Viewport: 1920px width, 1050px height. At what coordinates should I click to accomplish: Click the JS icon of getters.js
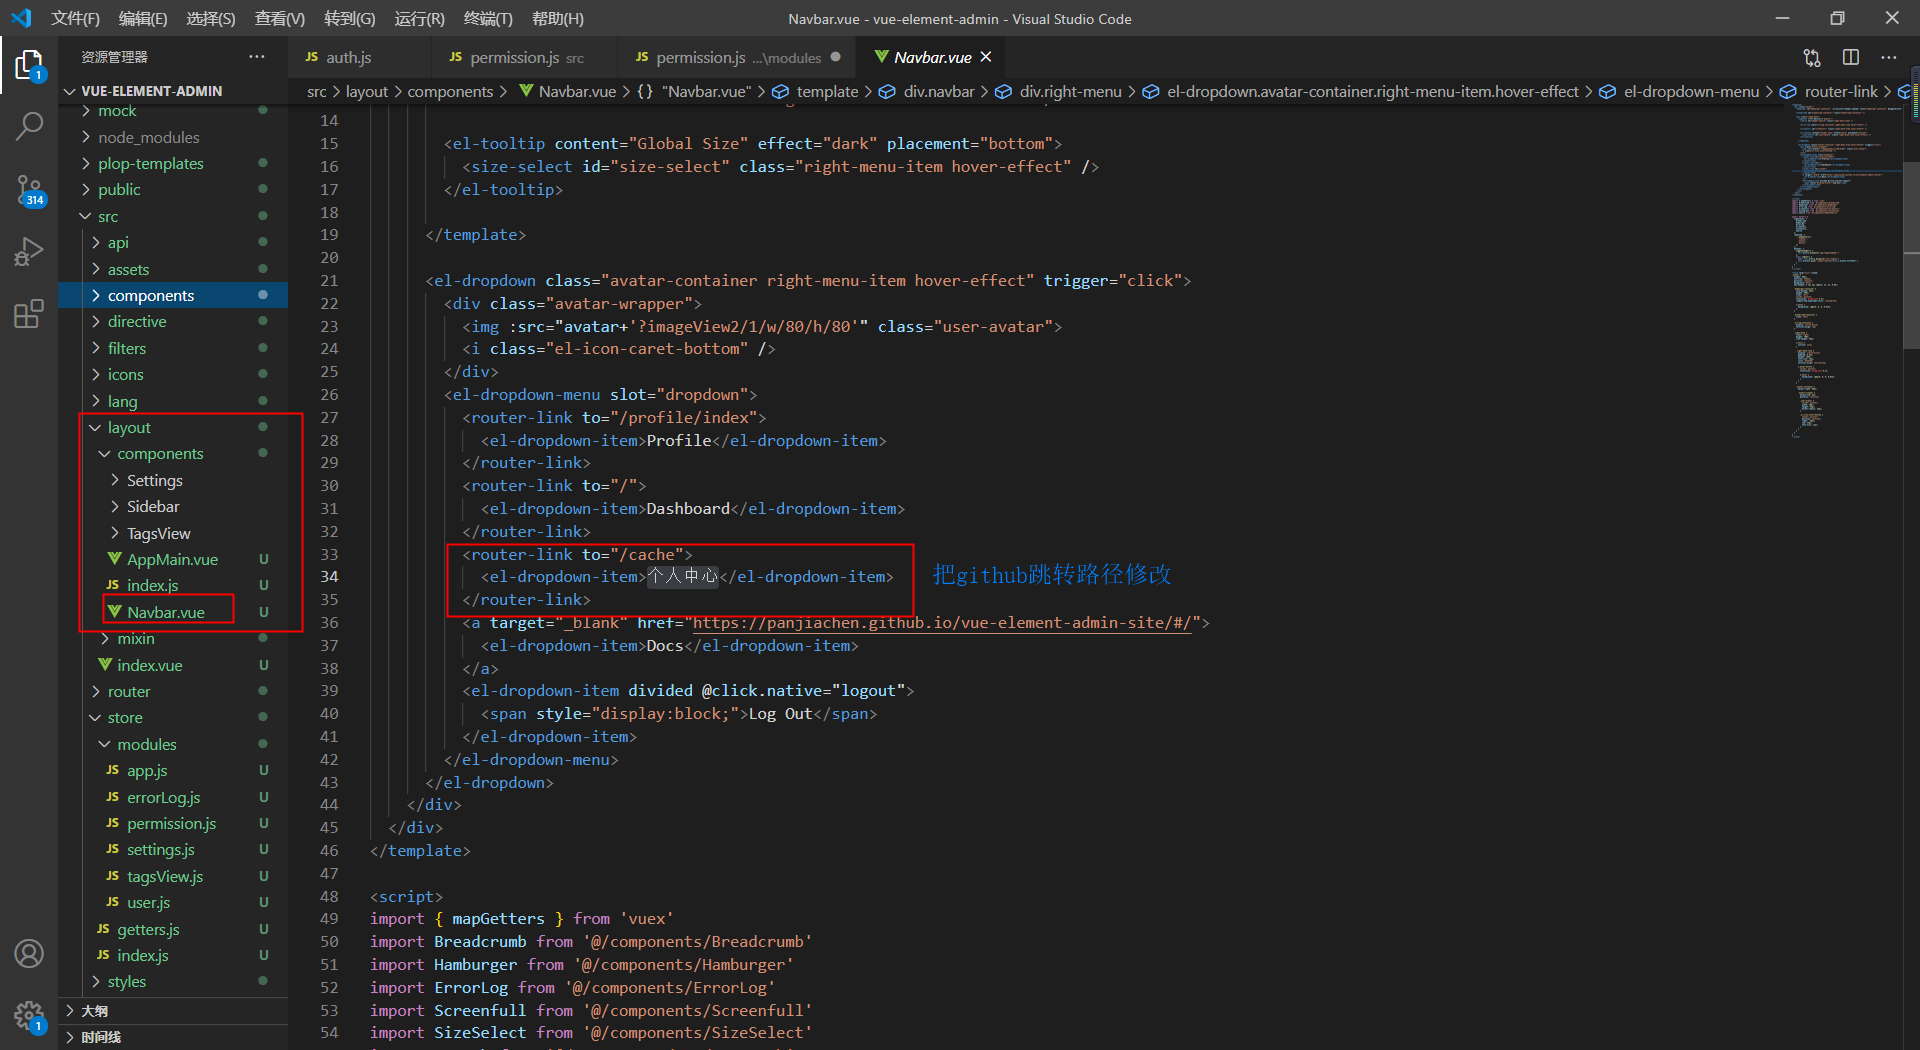(103, 929)
